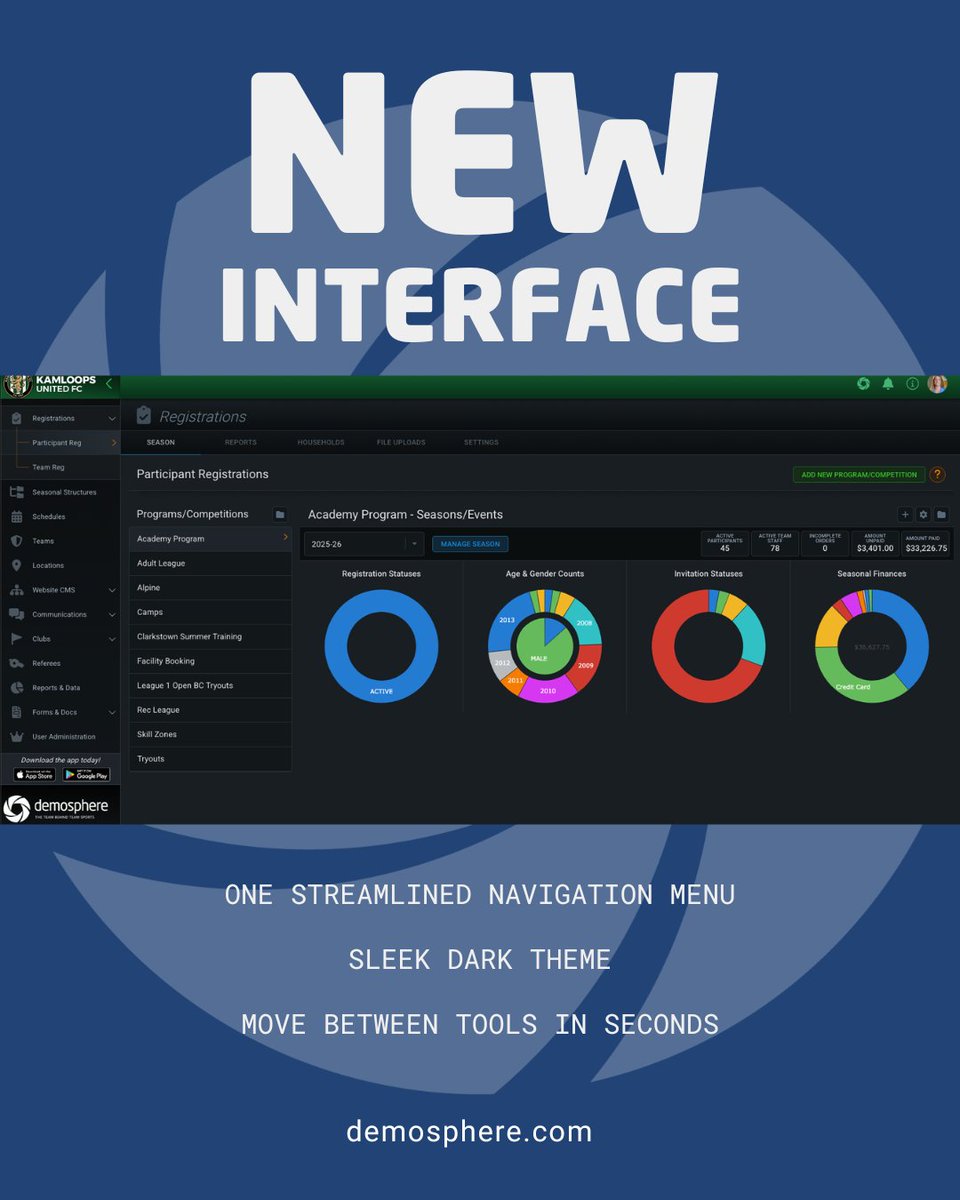
Task: Click the orange question mark help icon
Action: pos(938,475)
